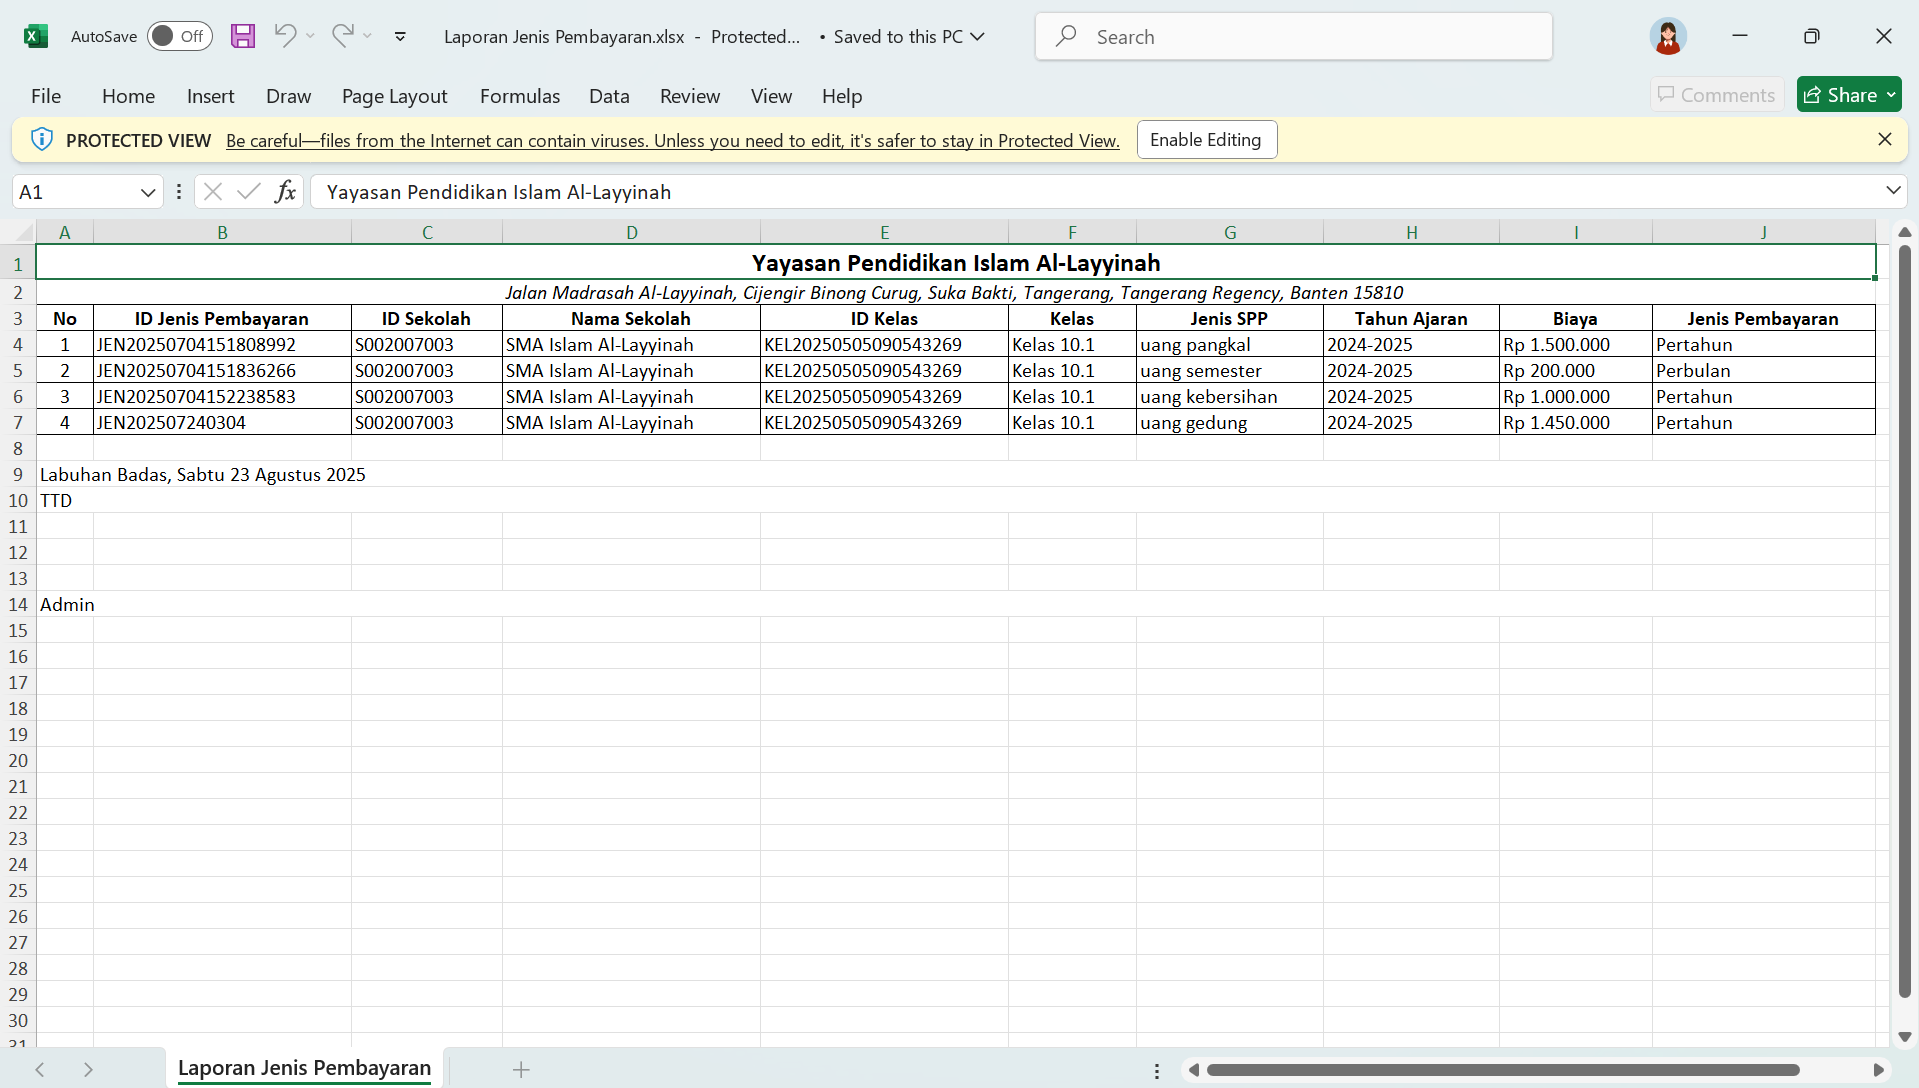Switch to the Formulas ribbon tab

coord(519,96)
